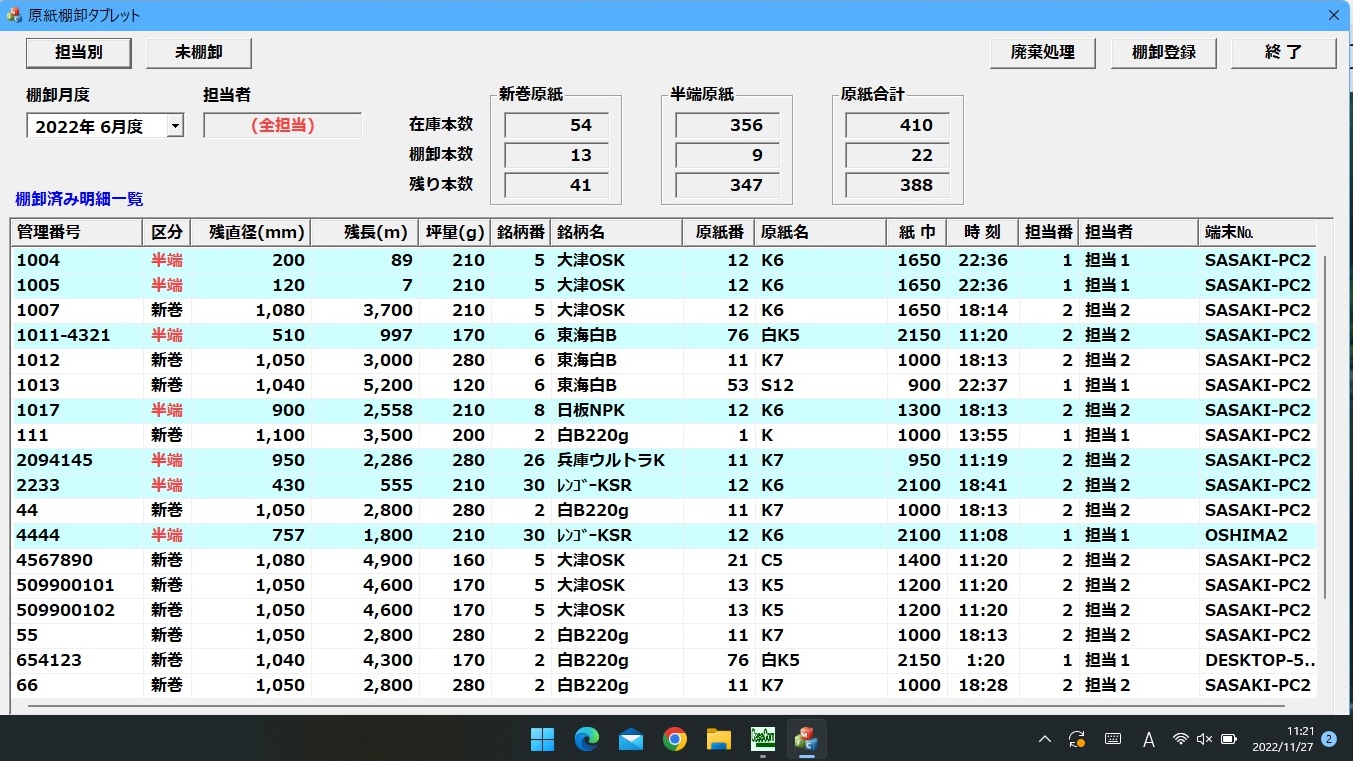
Task: Click the 時刻 column header
Action: point(982,232)
